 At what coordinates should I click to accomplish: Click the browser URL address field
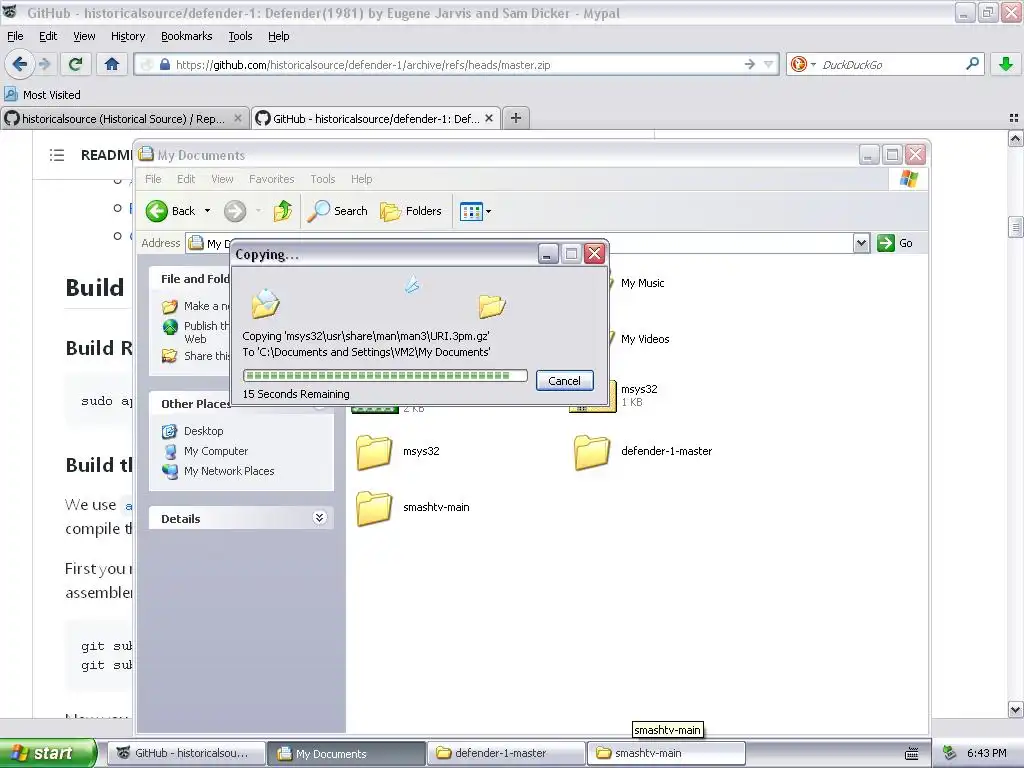(x=457, y=65)
